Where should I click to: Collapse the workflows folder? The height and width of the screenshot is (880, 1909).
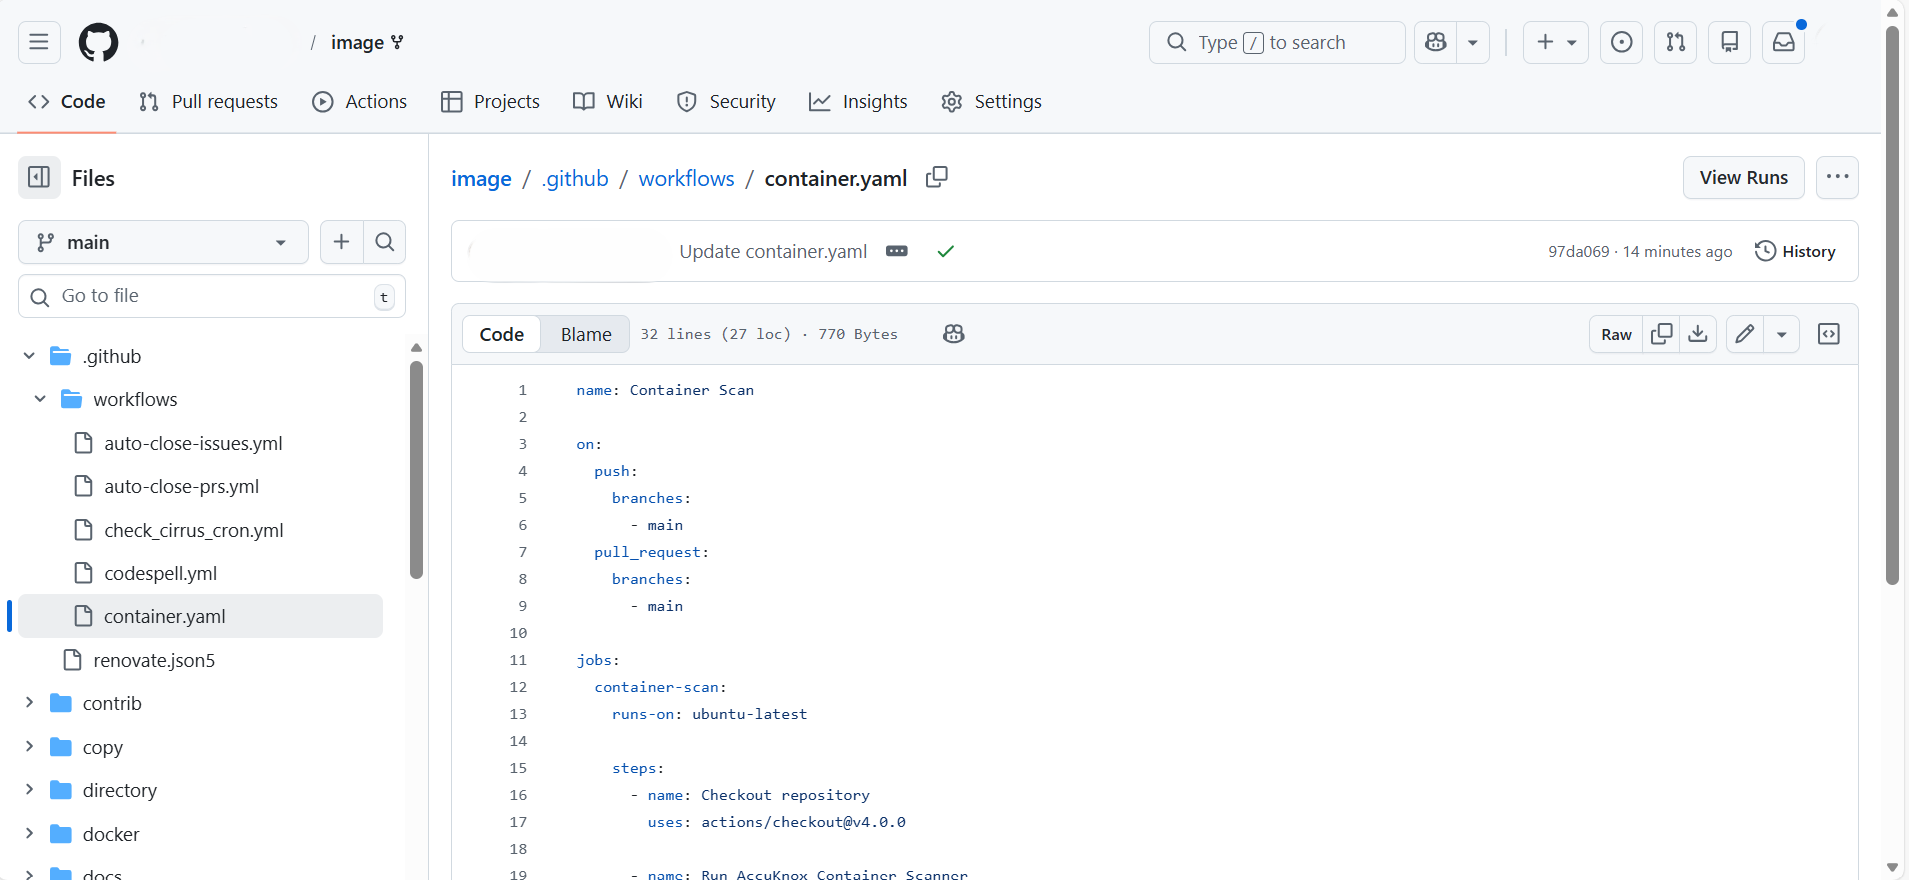click(x=40, y=399)
